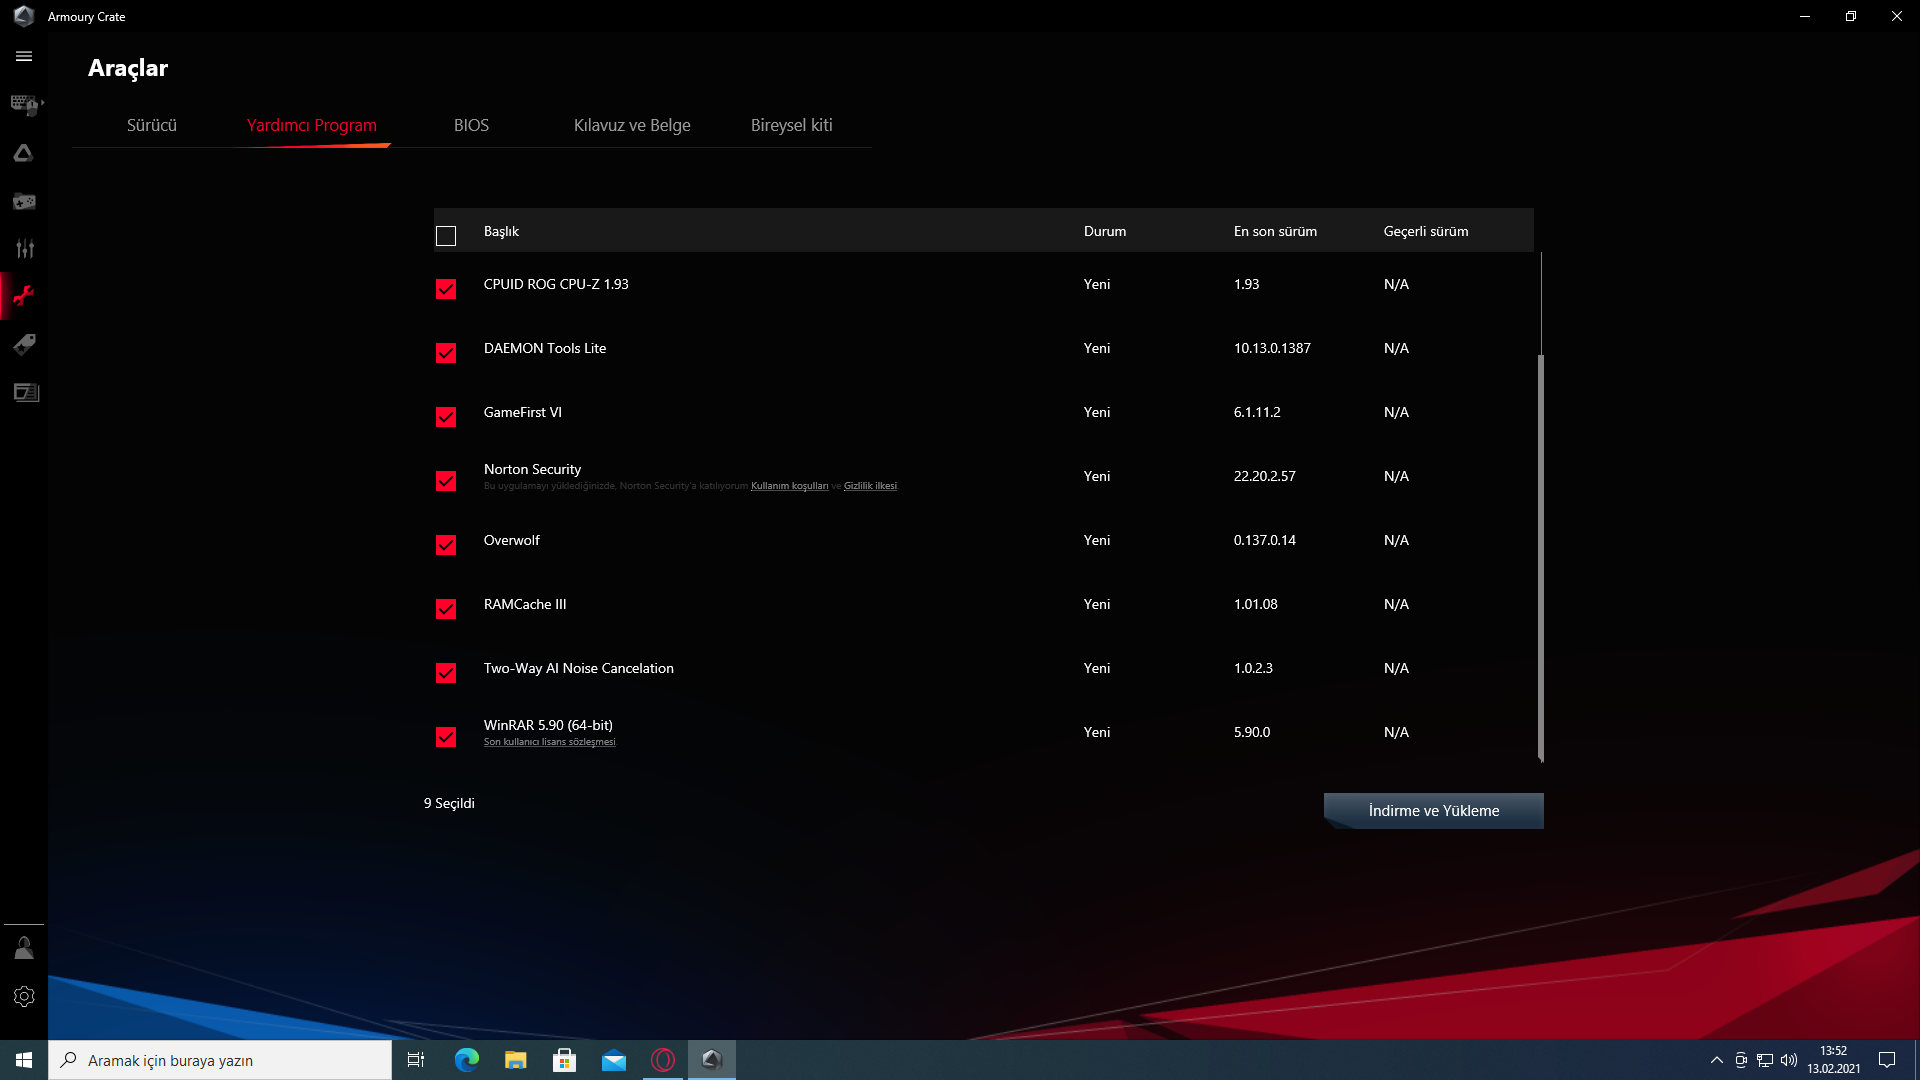Image resolution: width=1920 pixels, height=1080 pixels.
Task: Open the news panel sidebar icon
Action: click(x=26, y=393)
